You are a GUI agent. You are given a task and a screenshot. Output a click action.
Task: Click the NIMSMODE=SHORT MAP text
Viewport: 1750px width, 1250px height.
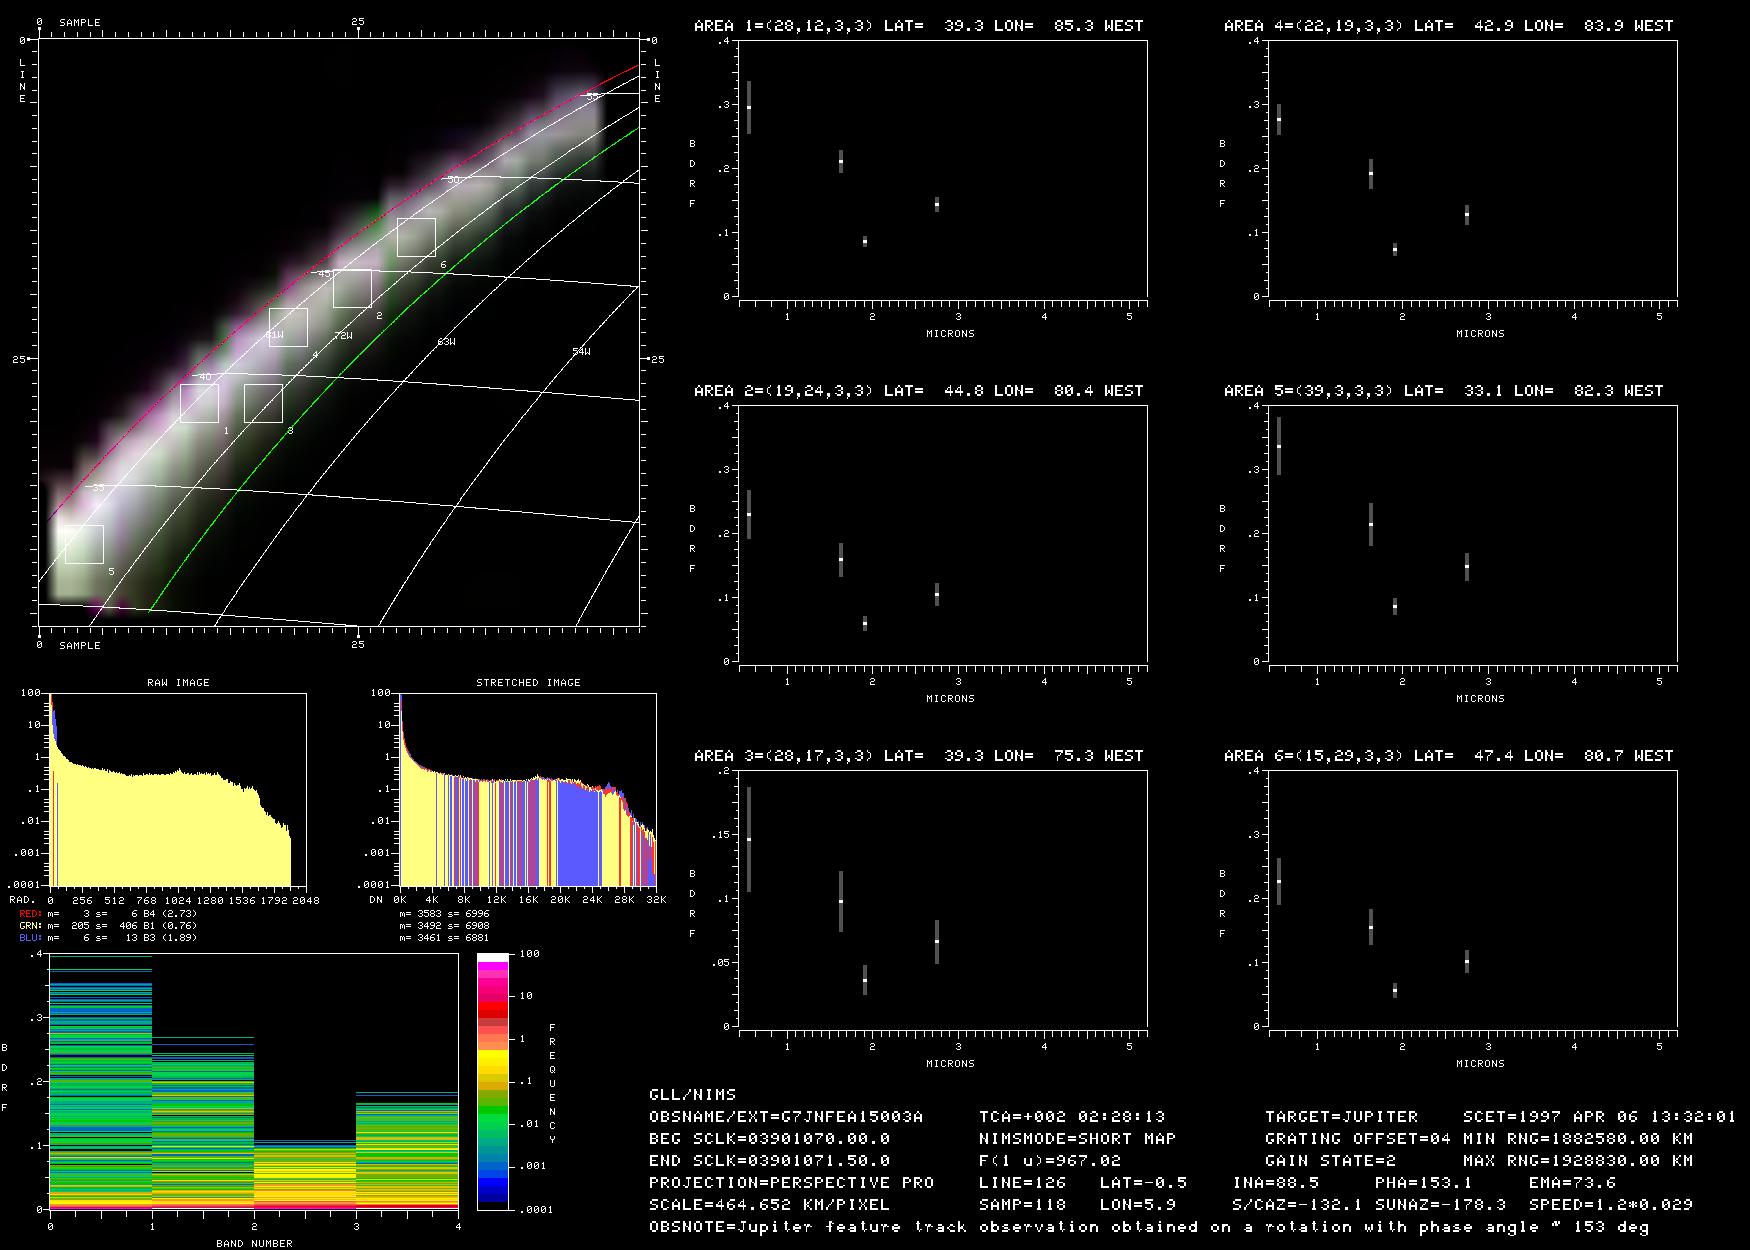point(1077,1139)
